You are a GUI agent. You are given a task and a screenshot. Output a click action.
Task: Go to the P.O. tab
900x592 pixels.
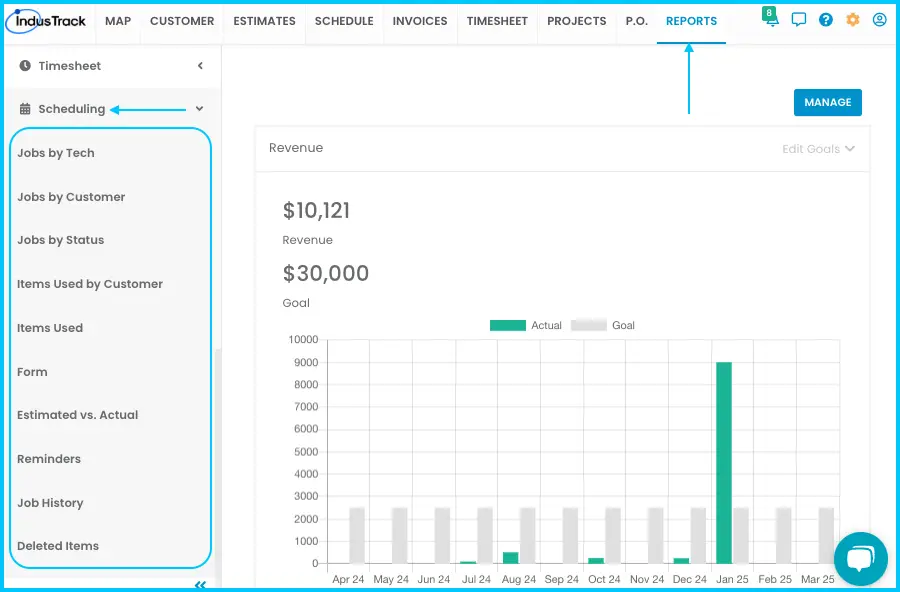pos(637,21)
